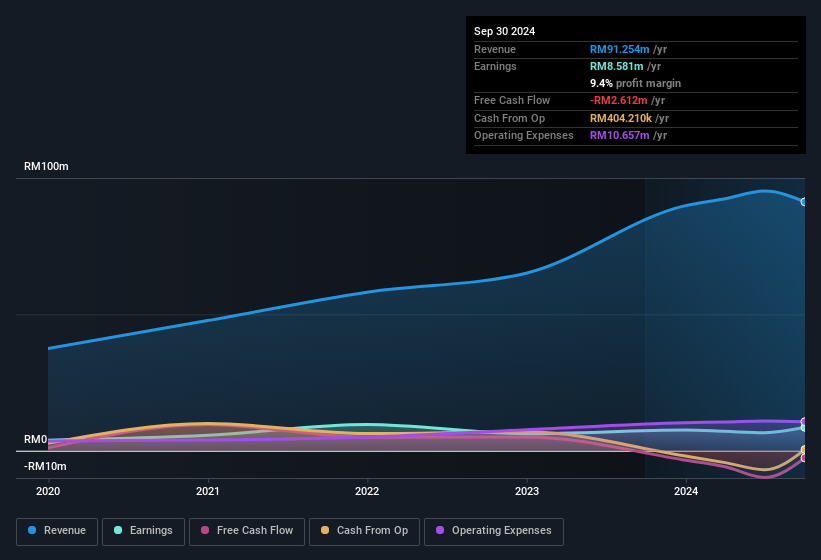
Task: Click the -RM2.612m free cash flow value
Action: pyautogui.click(x=619, y=100)
